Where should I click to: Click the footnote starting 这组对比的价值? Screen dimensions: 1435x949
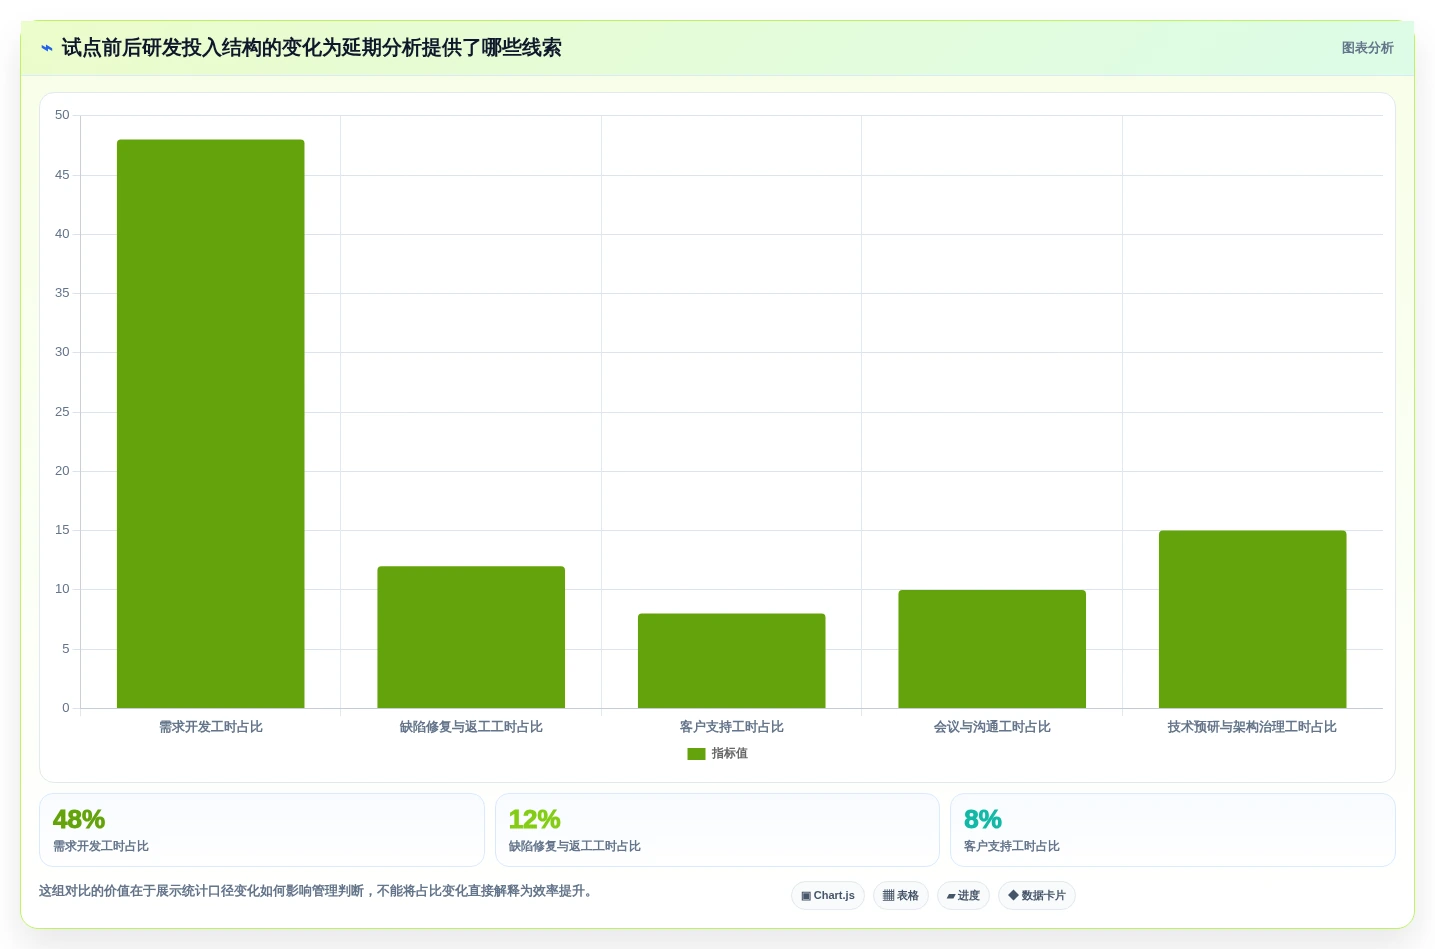318,891
